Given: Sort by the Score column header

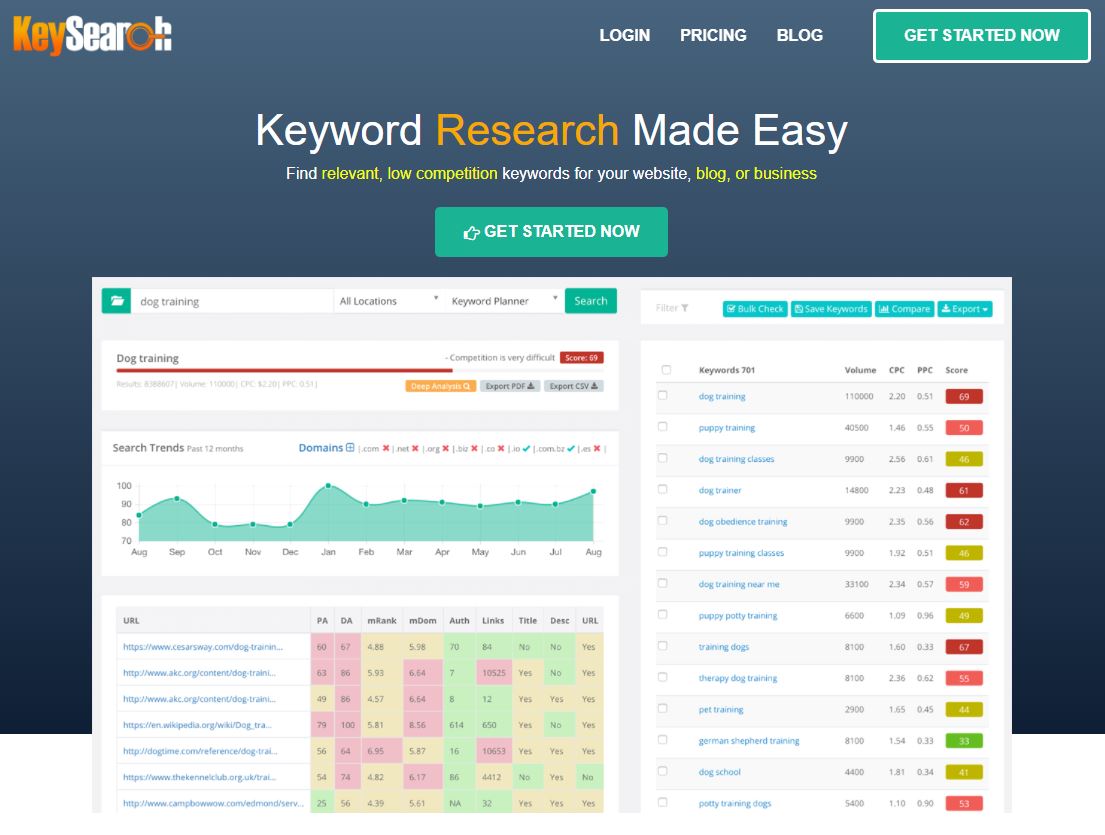Looking at the screenshot, I should 956,370.
